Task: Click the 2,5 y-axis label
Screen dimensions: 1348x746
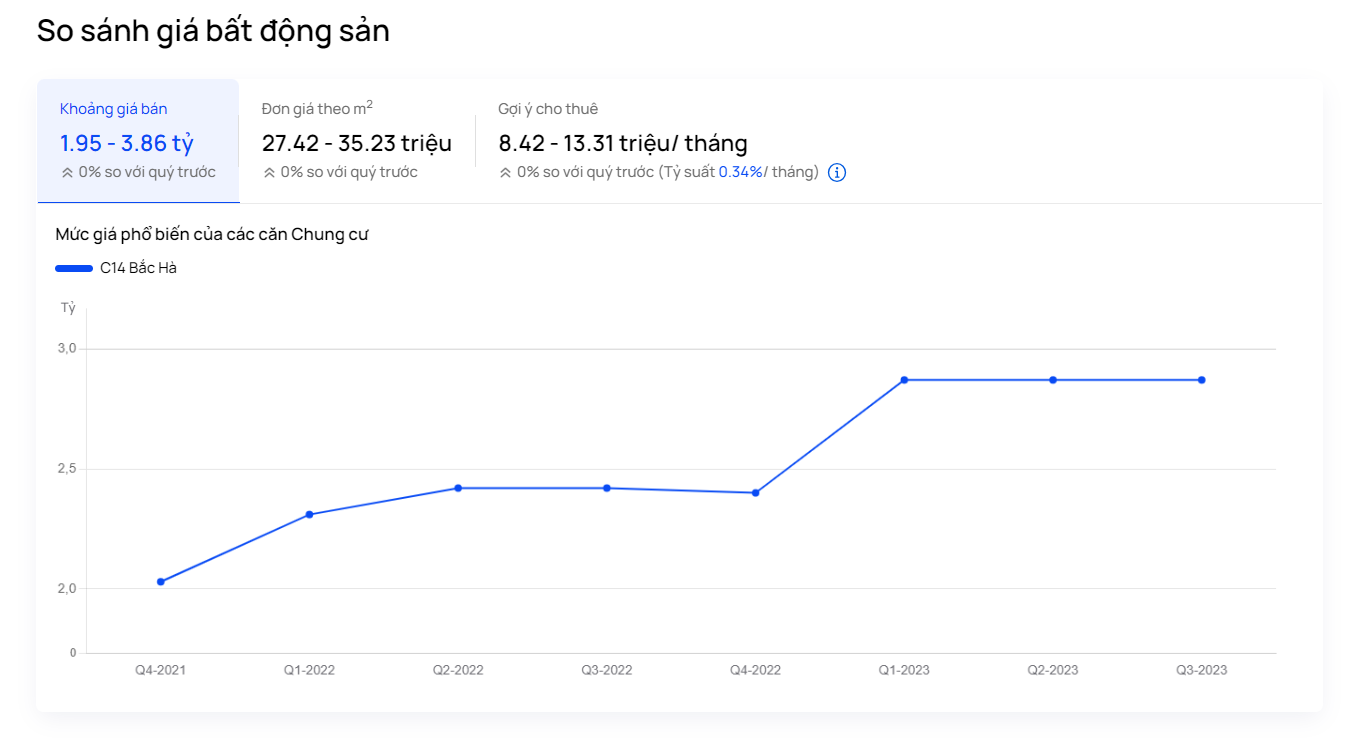Action: pyautogui.click(x=67, y=469)
